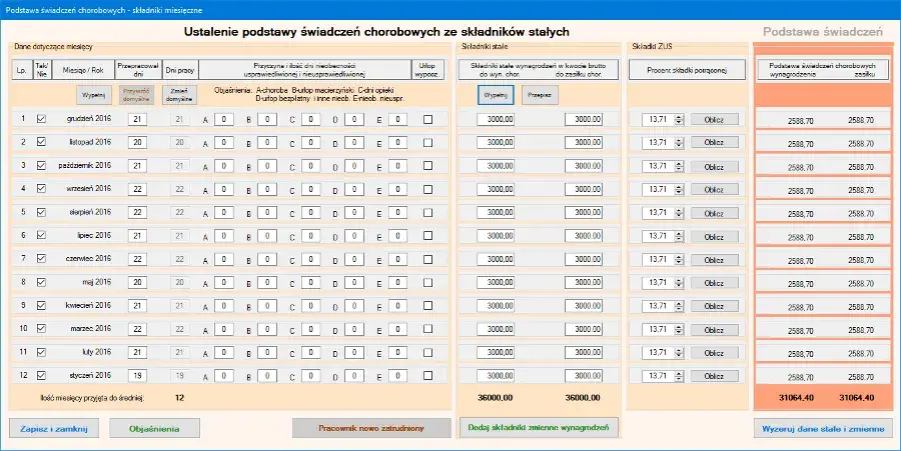Uncheck the Tak/Nie box for grudzień 2016
Screen dimensions: 901x451
click(41, 118)
